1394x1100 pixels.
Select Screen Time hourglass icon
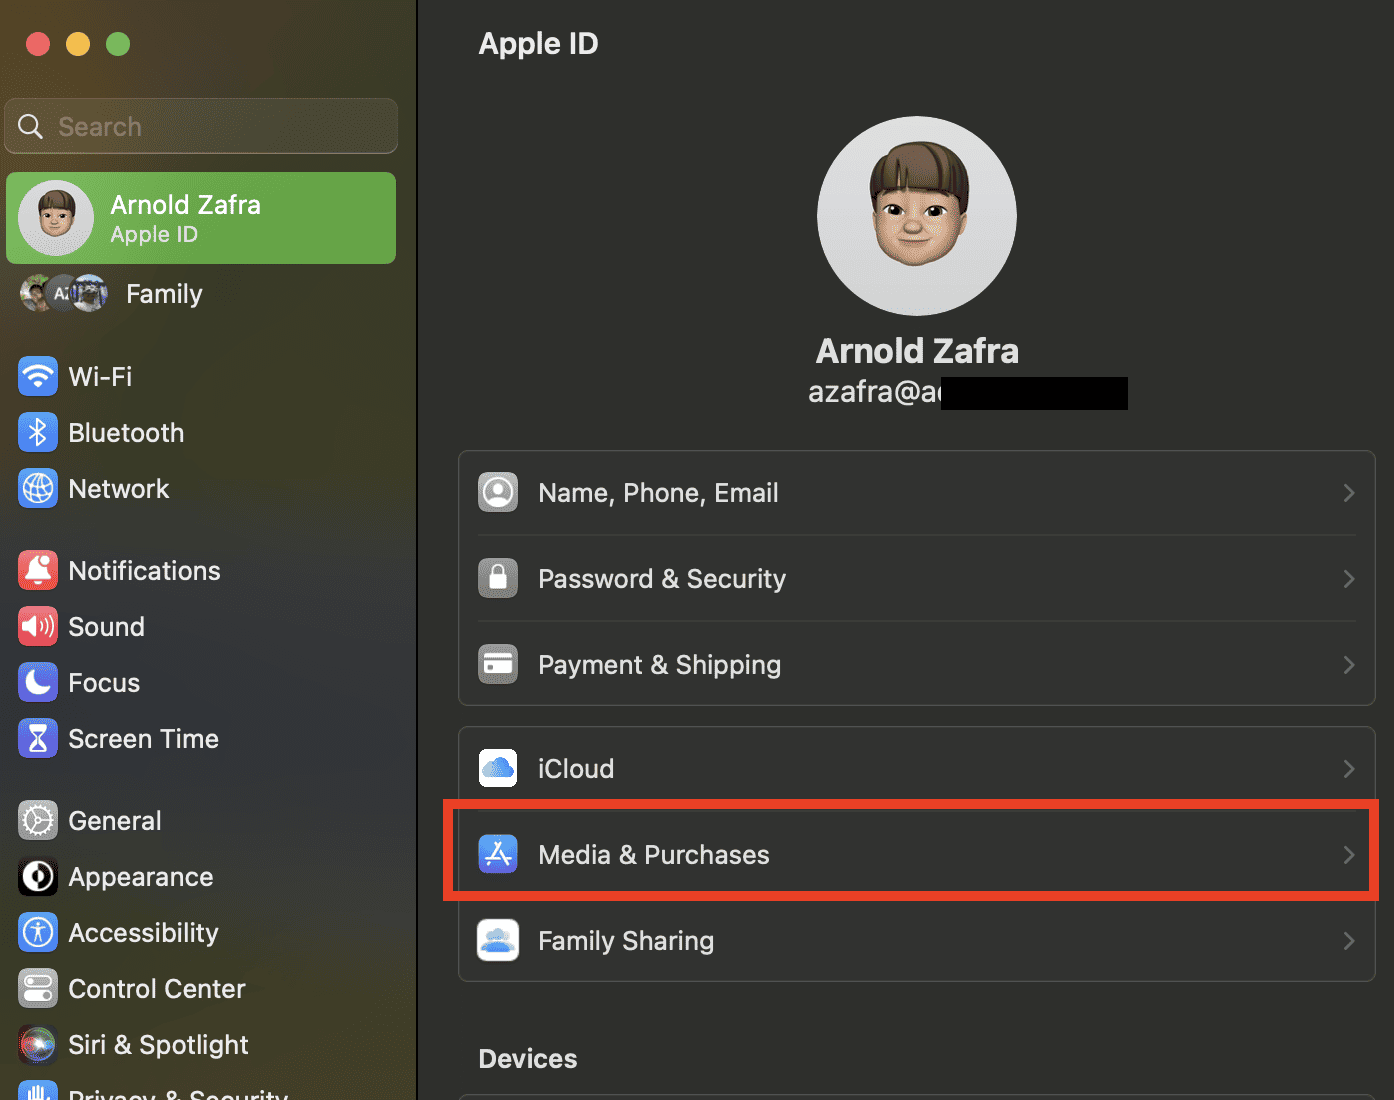tap(38, 739)
